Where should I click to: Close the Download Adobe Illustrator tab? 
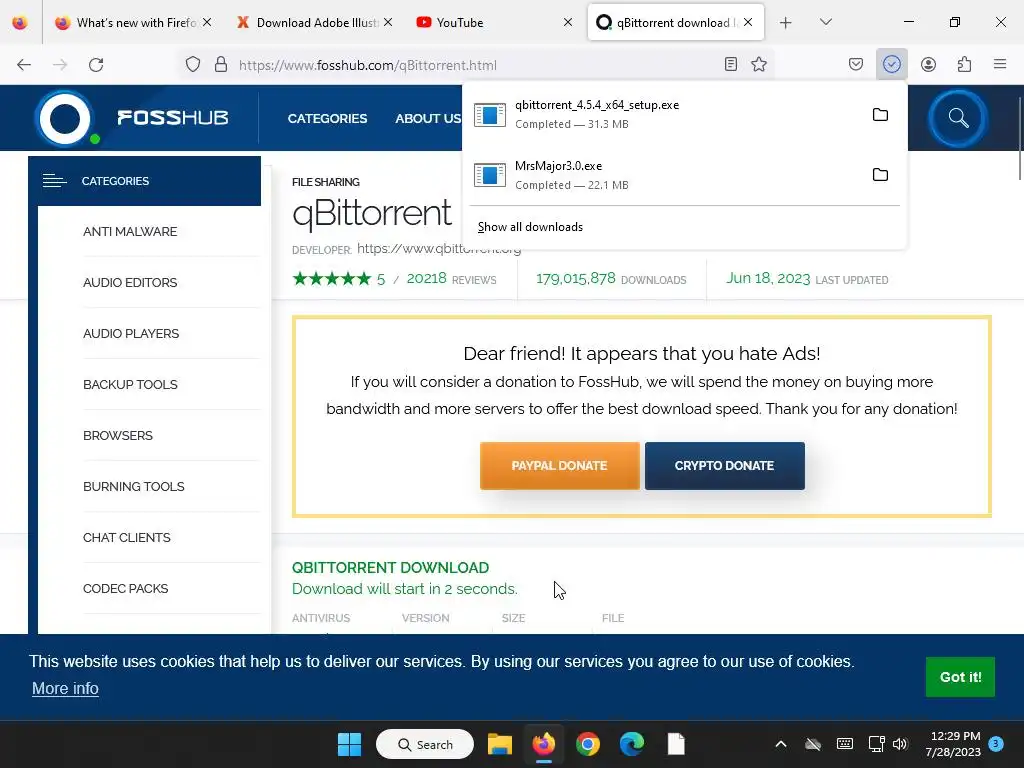coord(388,22)
